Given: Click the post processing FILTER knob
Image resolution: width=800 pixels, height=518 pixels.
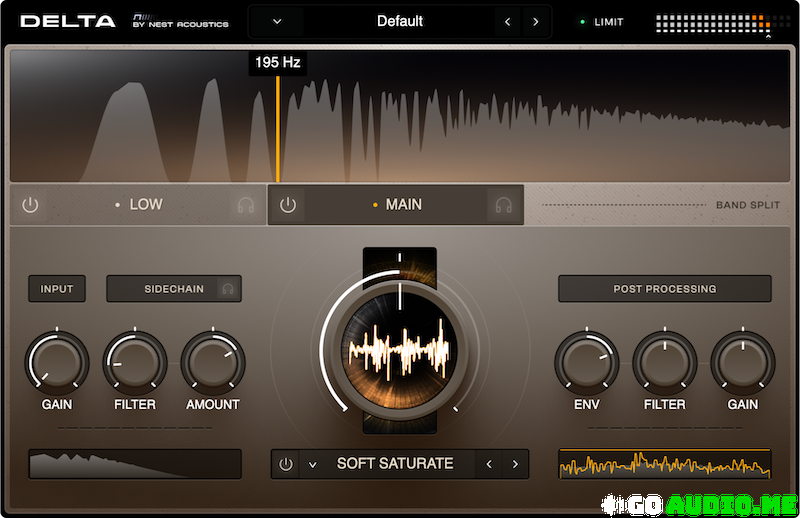Looking at the screenshot, I should pos(665,363).
